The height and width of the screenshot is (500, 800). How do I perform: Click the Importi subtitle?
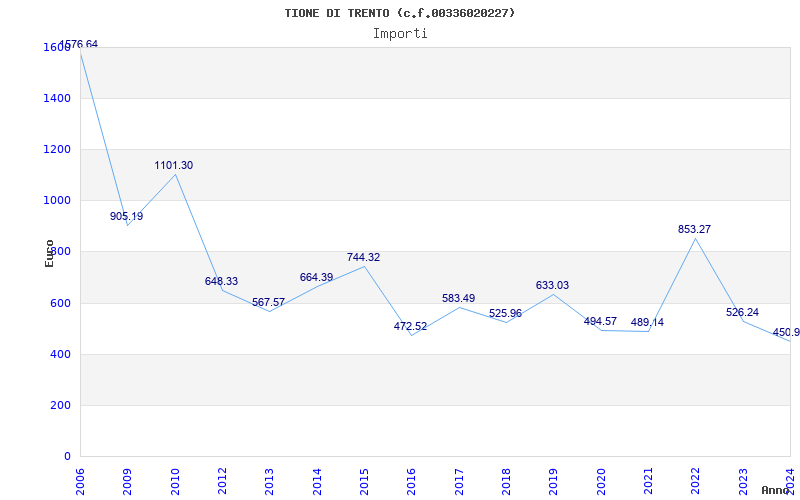point(400,33)
